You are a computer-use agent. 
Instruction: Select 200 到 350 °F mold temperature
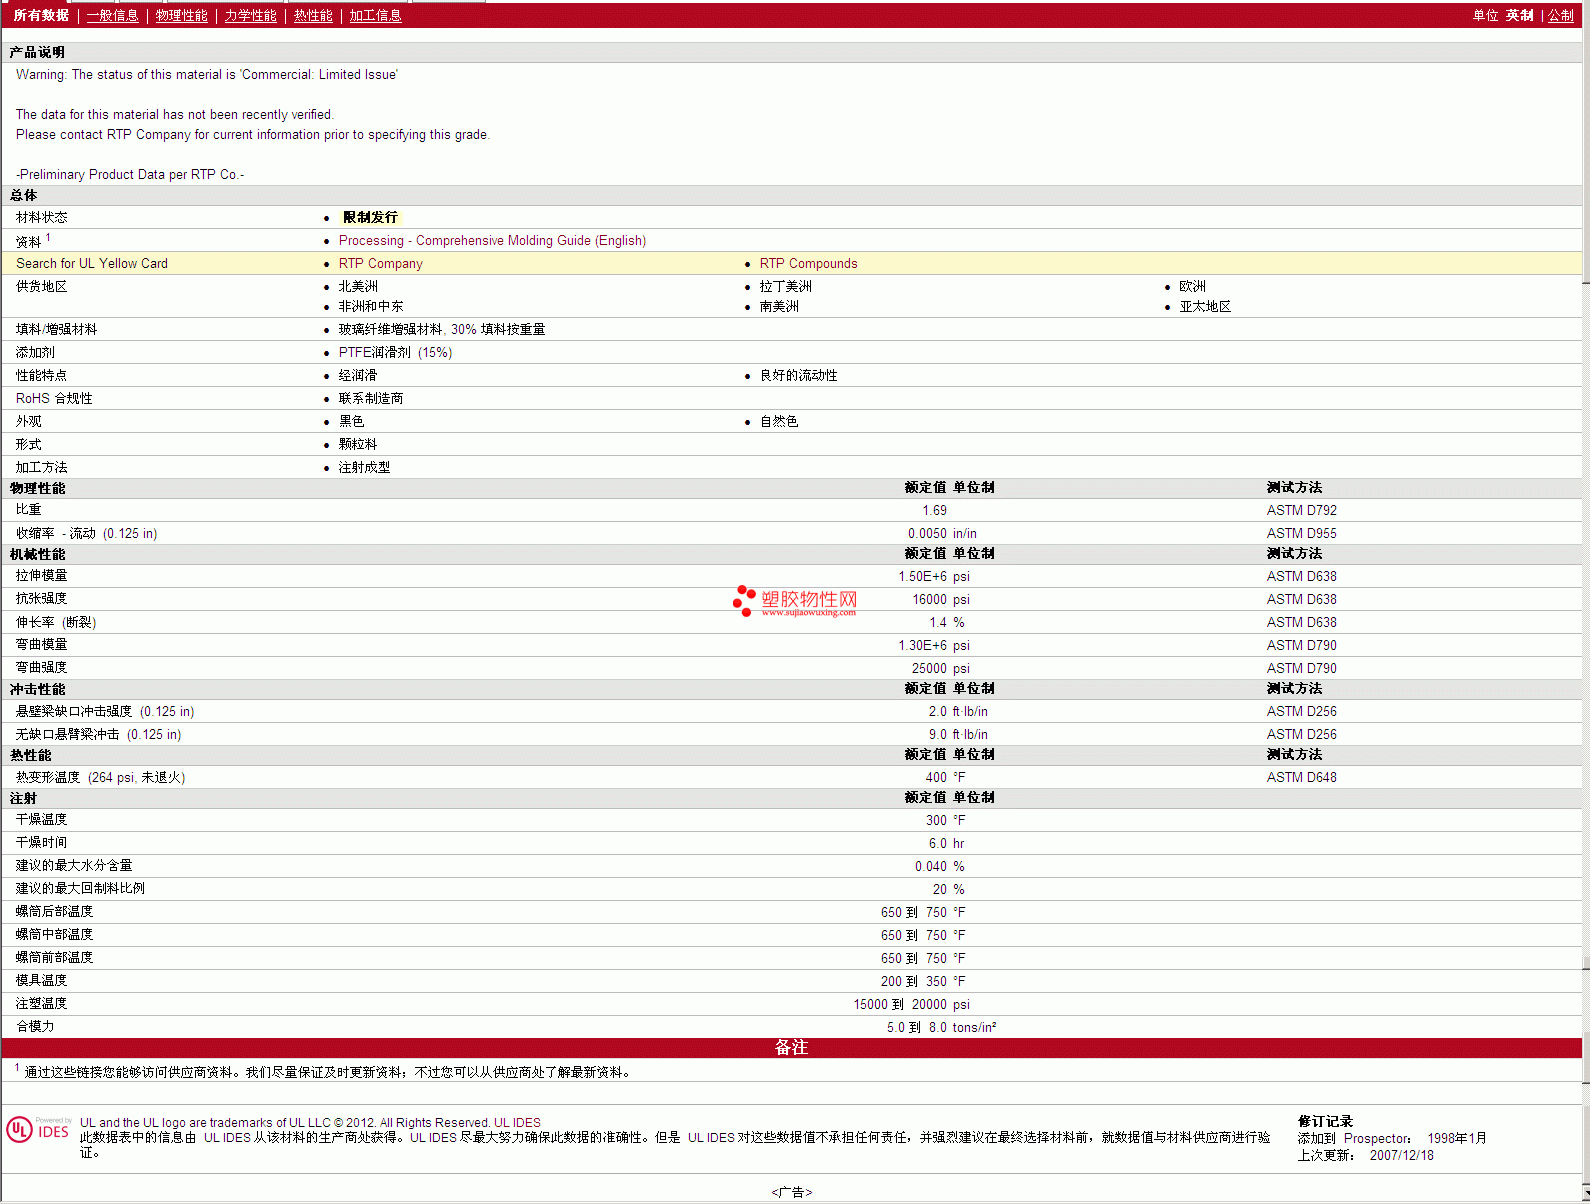(923, 982)
